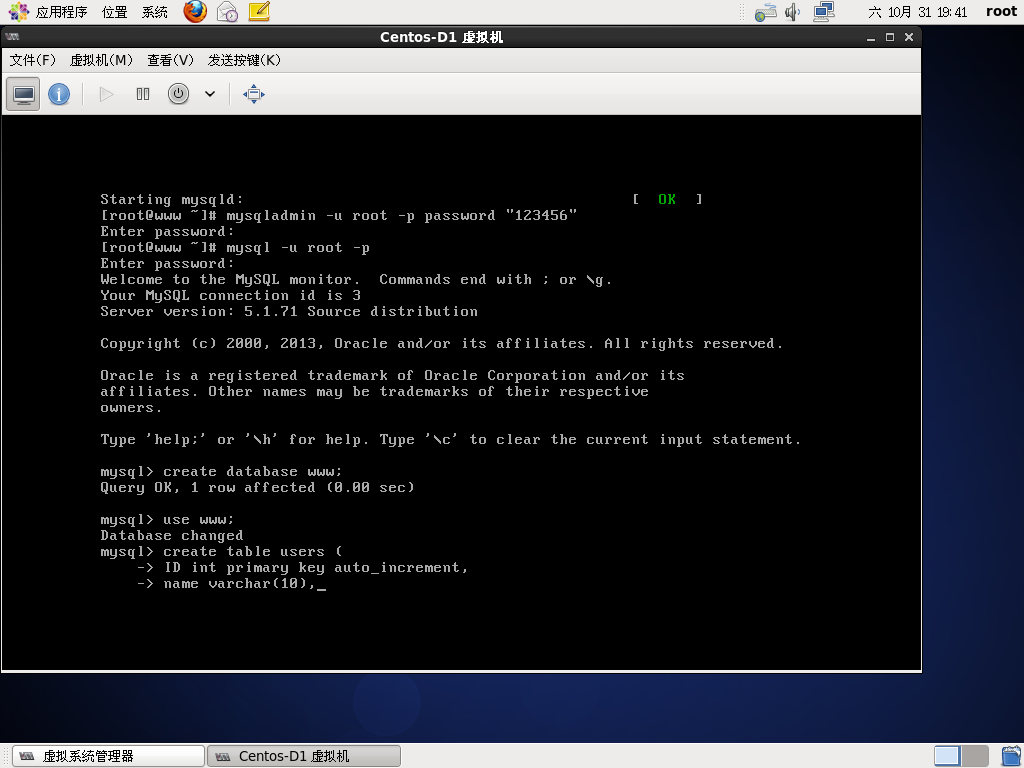
Task: Click the 'create database www;' line
Action: [221, 472]
